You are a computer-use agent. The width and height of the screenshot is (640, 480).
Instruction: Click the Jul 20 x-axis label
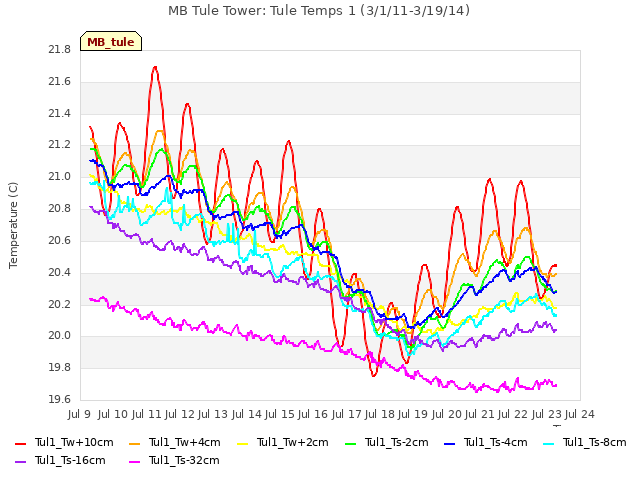[447, 414]
